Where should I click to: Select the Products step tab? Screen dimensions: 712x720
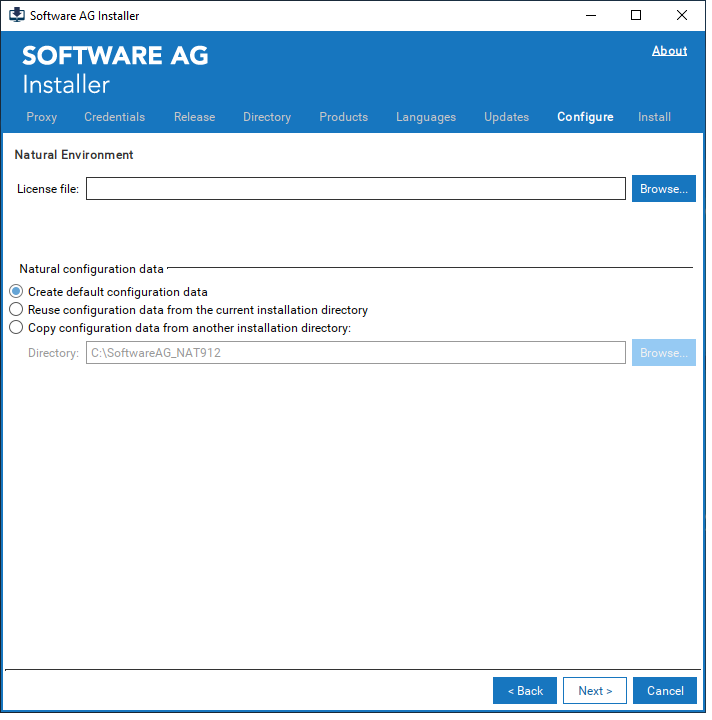(343, 117)
